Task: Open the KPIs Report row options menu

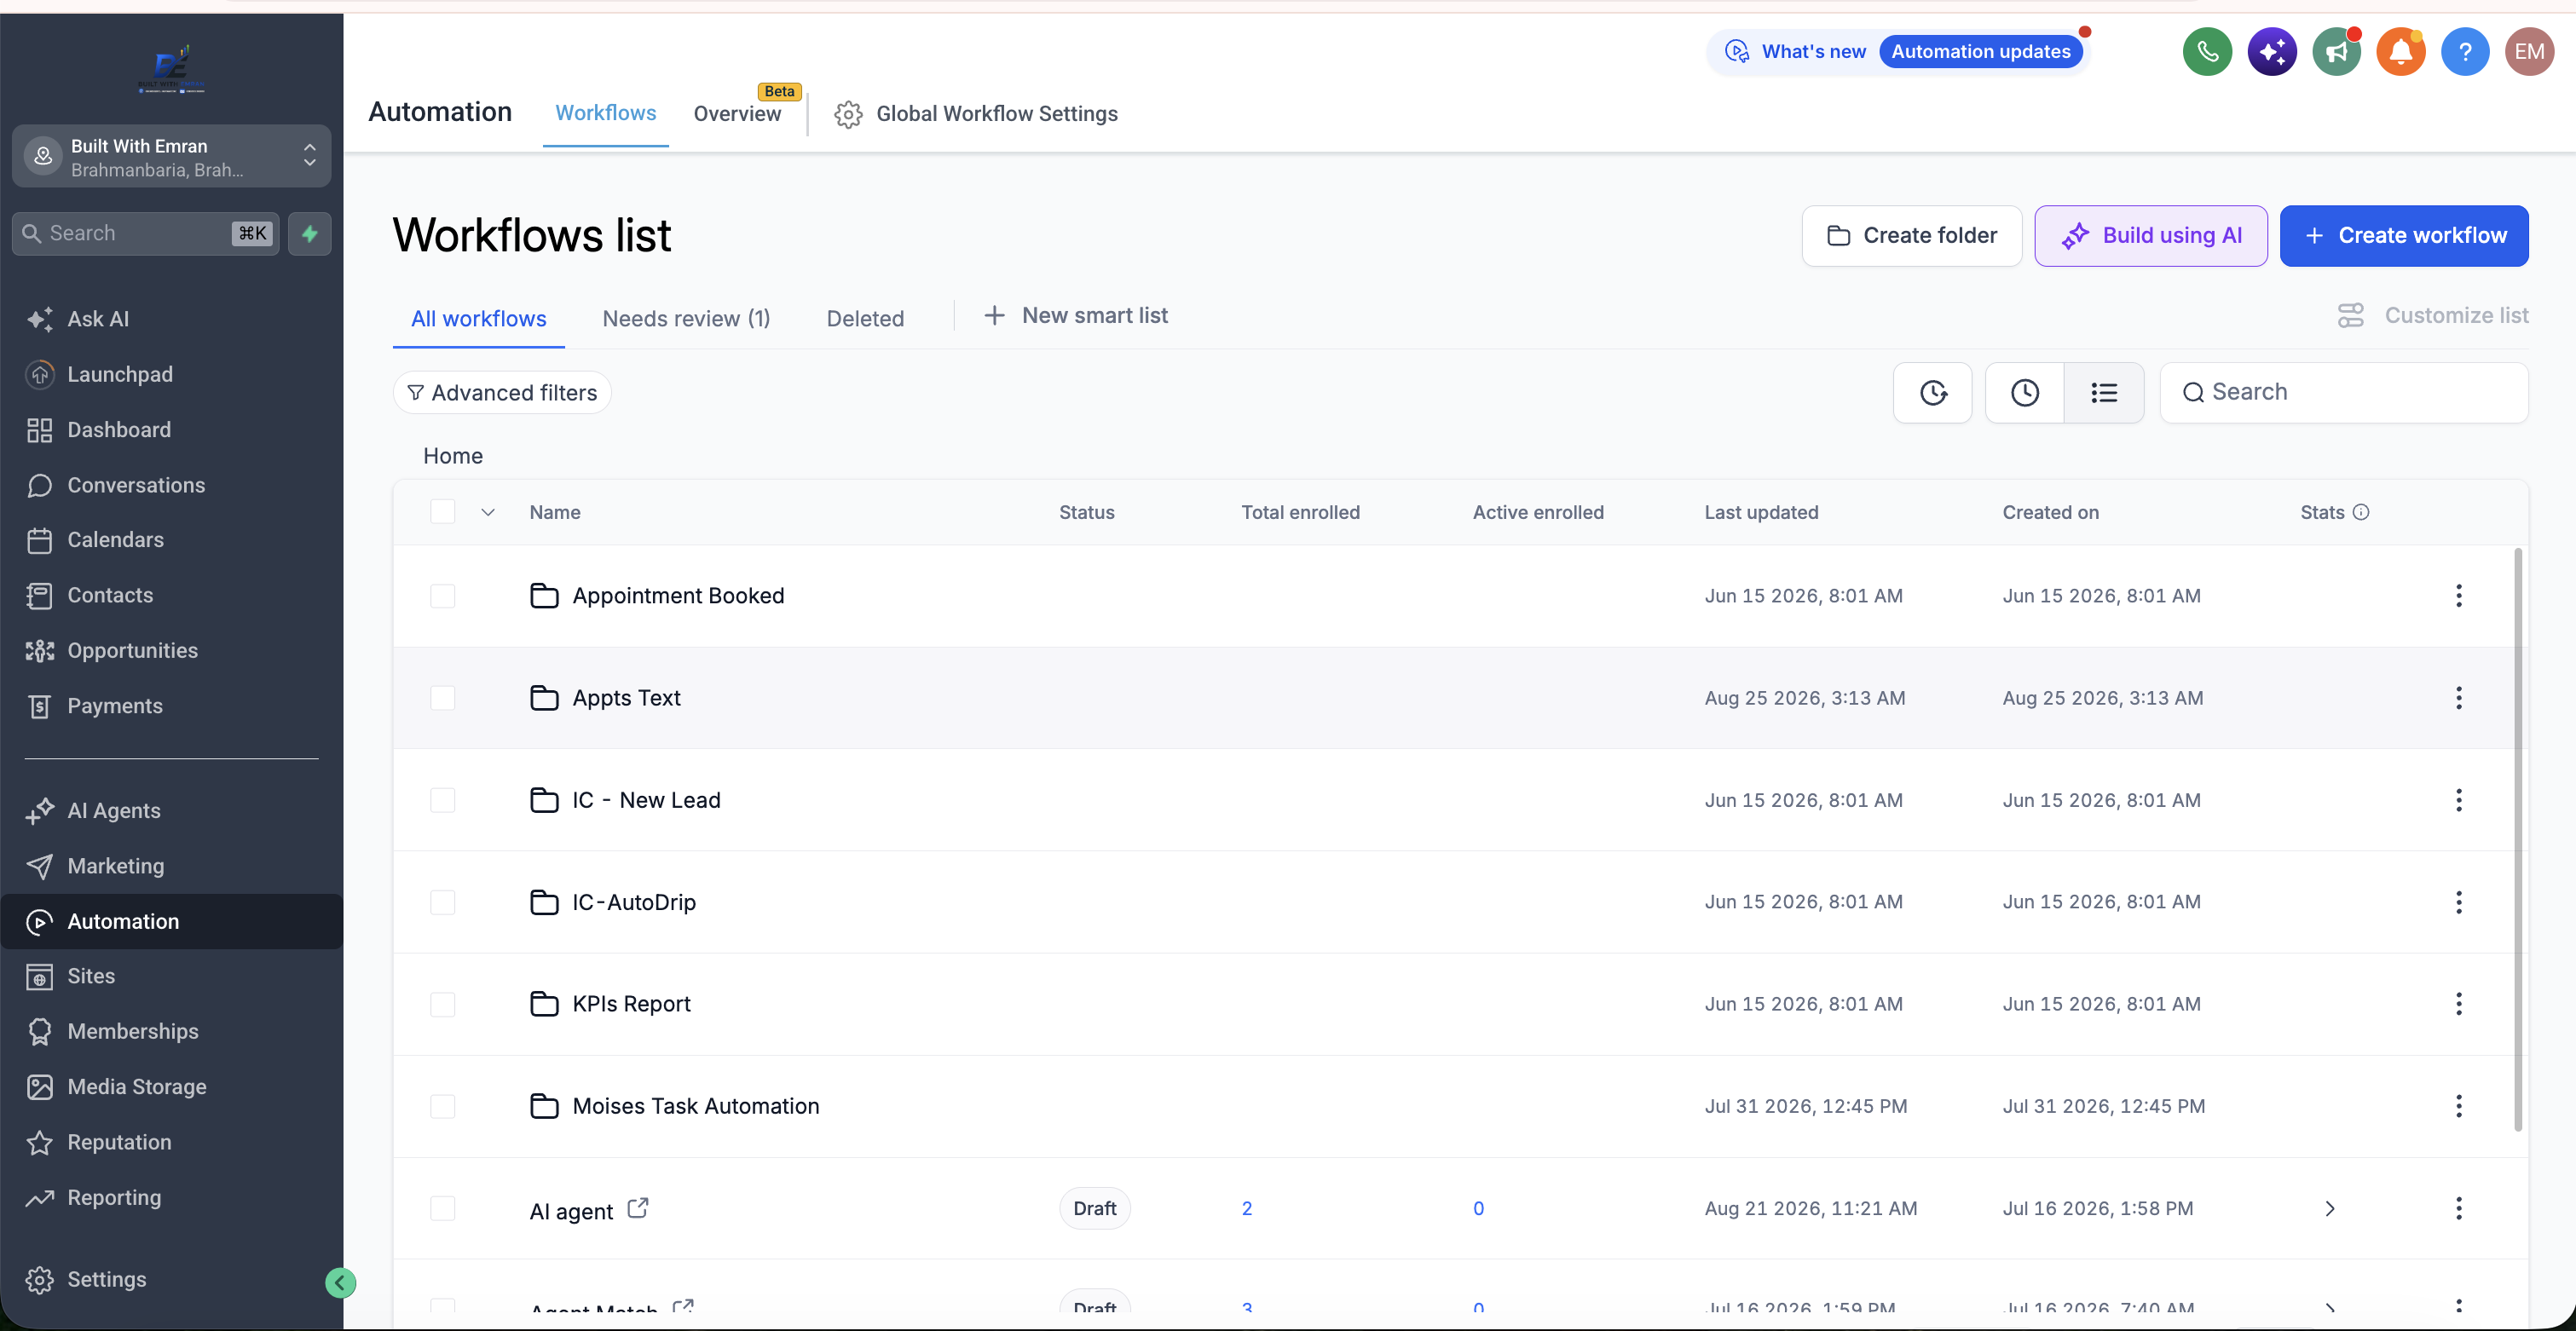Action: tap(2459, 1004)
